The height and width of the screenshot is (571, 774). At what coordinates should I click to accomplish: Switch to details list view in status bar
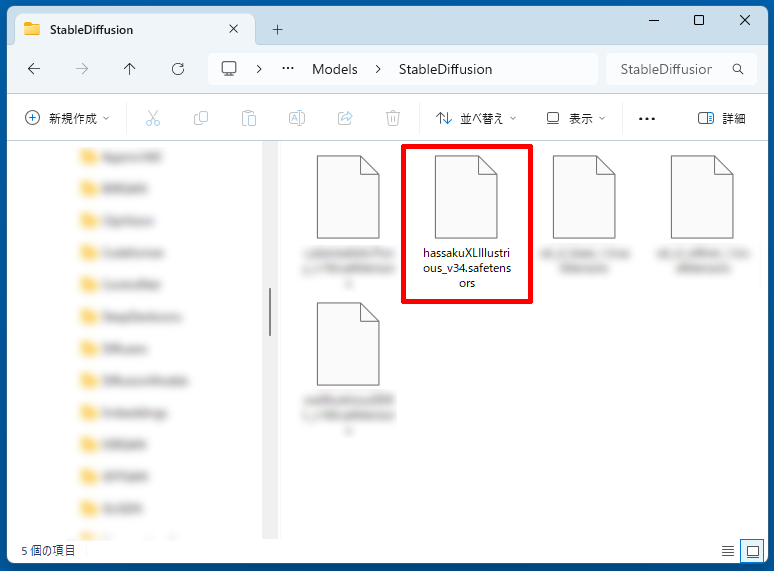click(728, 551)
